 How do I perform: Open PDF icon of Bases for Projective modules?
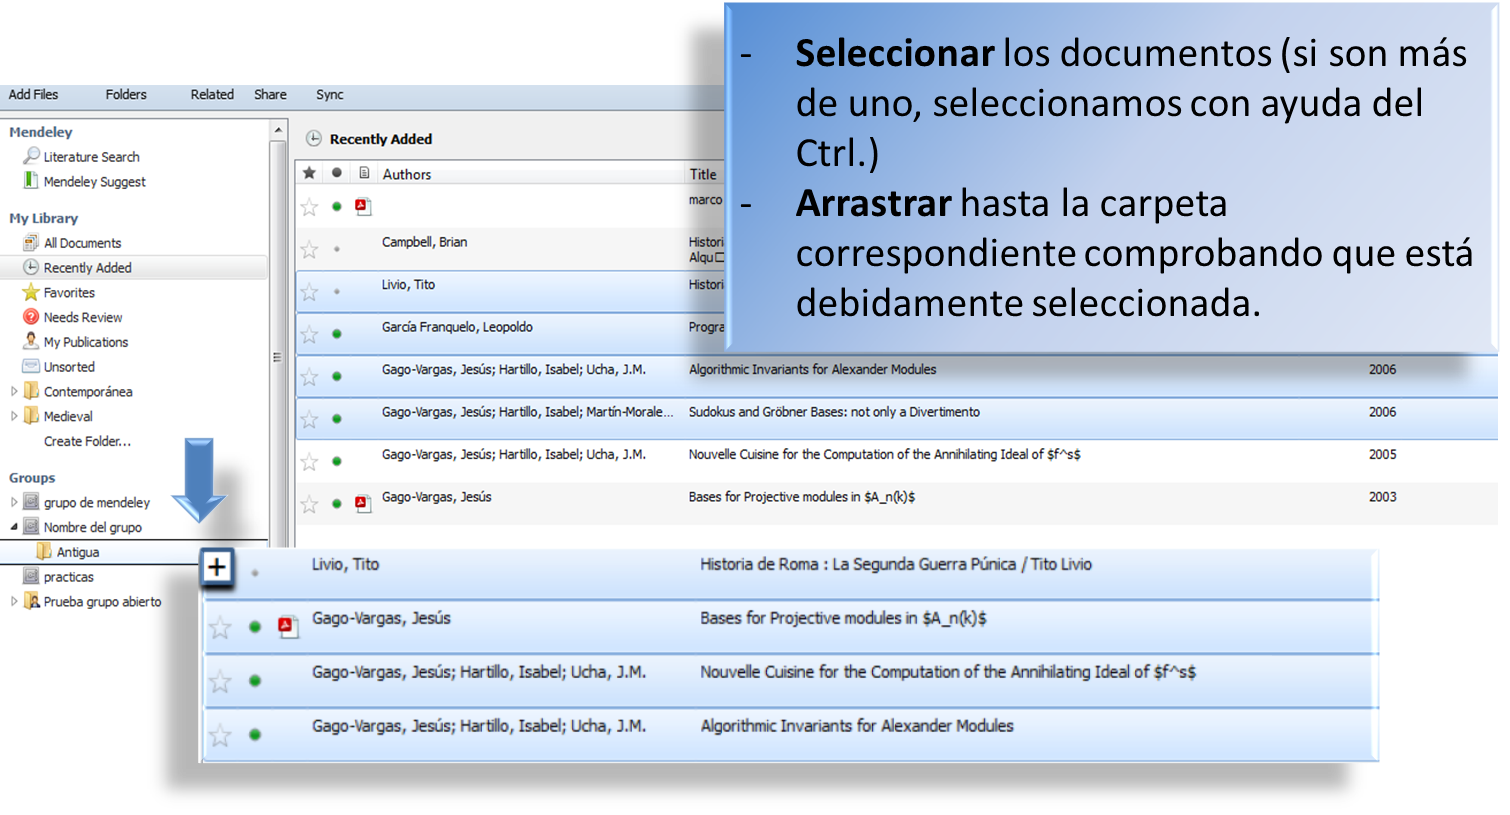(x=363, y=503)
